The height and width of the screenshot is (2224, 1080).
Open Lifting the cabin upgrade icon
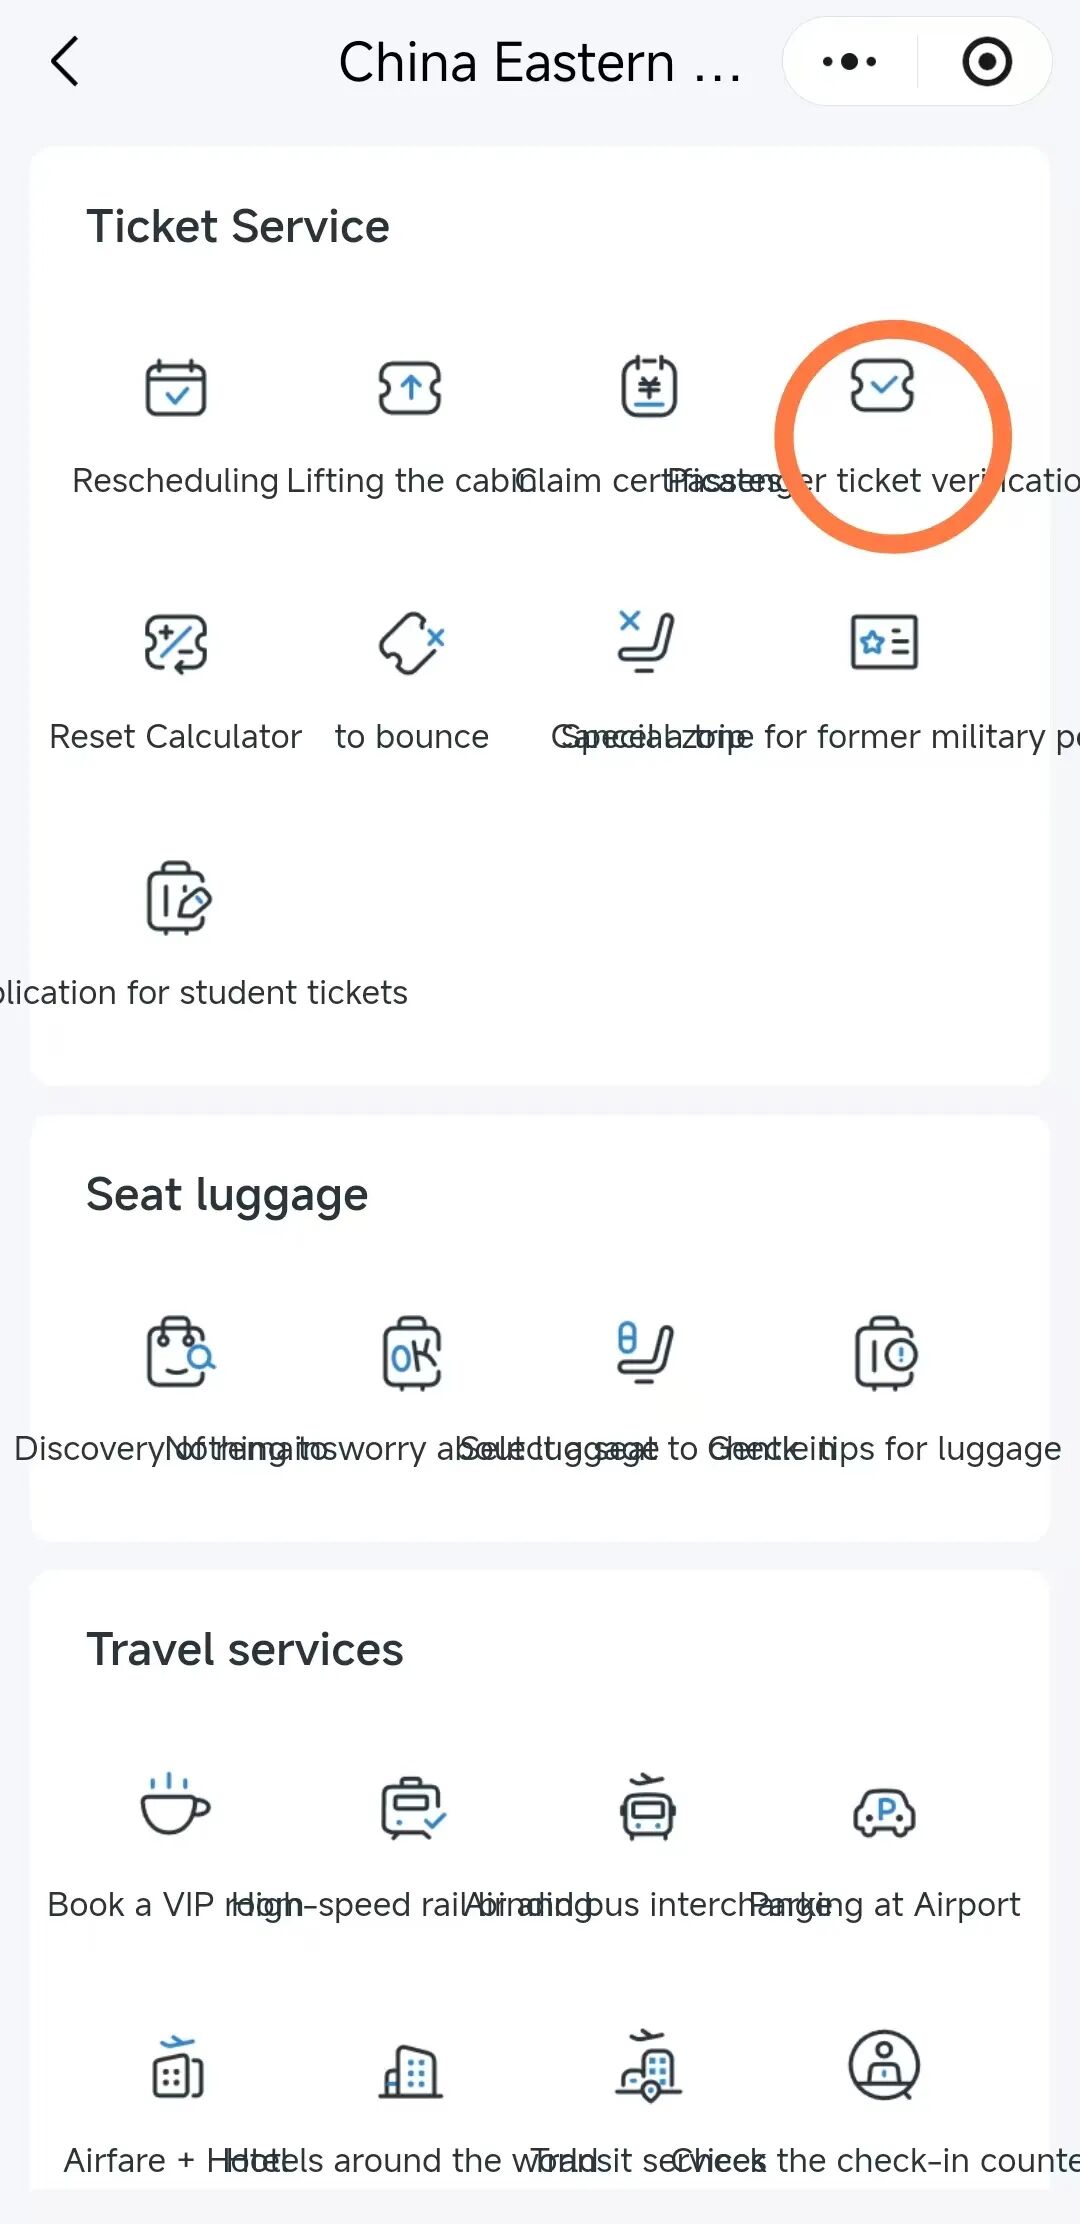click(x=410, y=388)
